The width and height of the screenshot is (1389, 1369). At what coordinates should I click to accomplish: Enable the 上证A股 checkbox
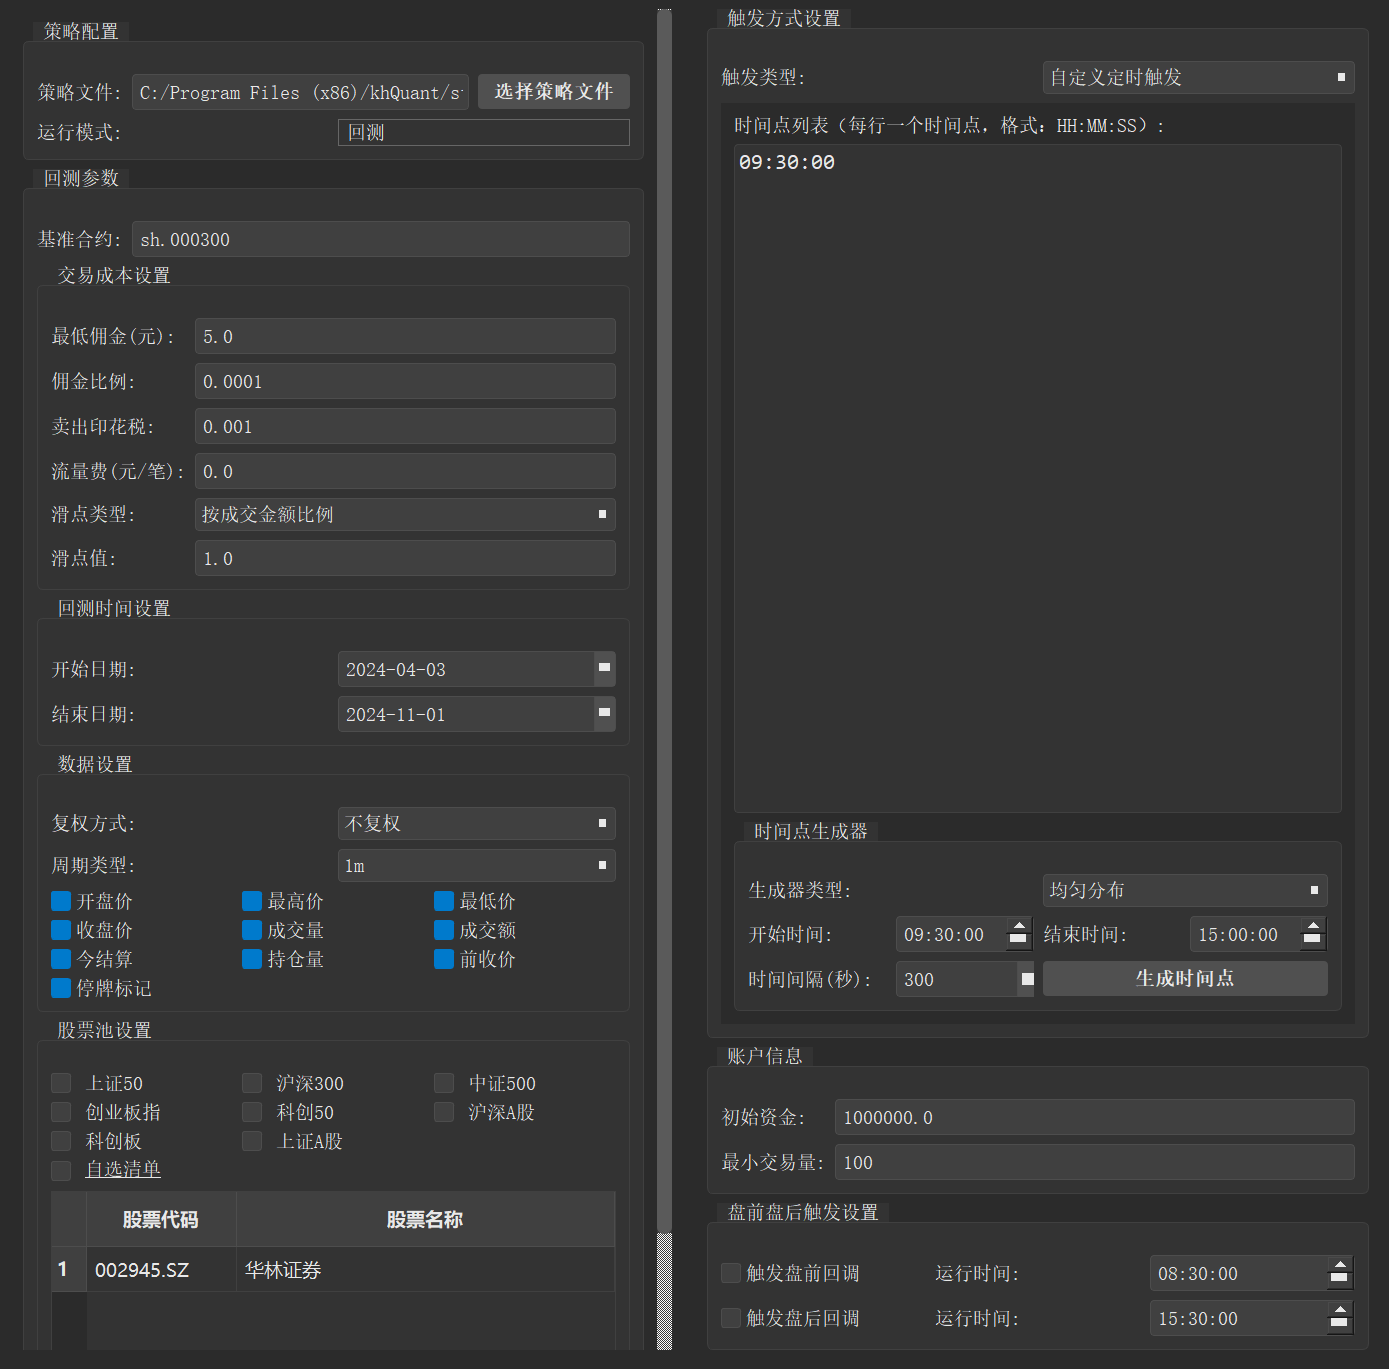252,1142
